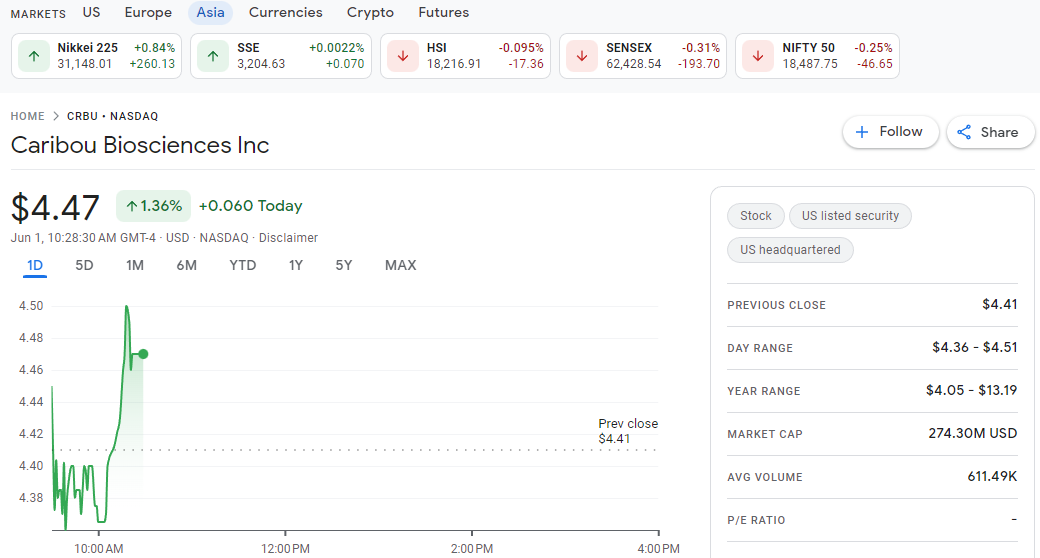Image resolution: width=1040 pixels, height=558 pixels.
Task: Click the PREVIOUS CLOSE label
Action: [776, 305]
